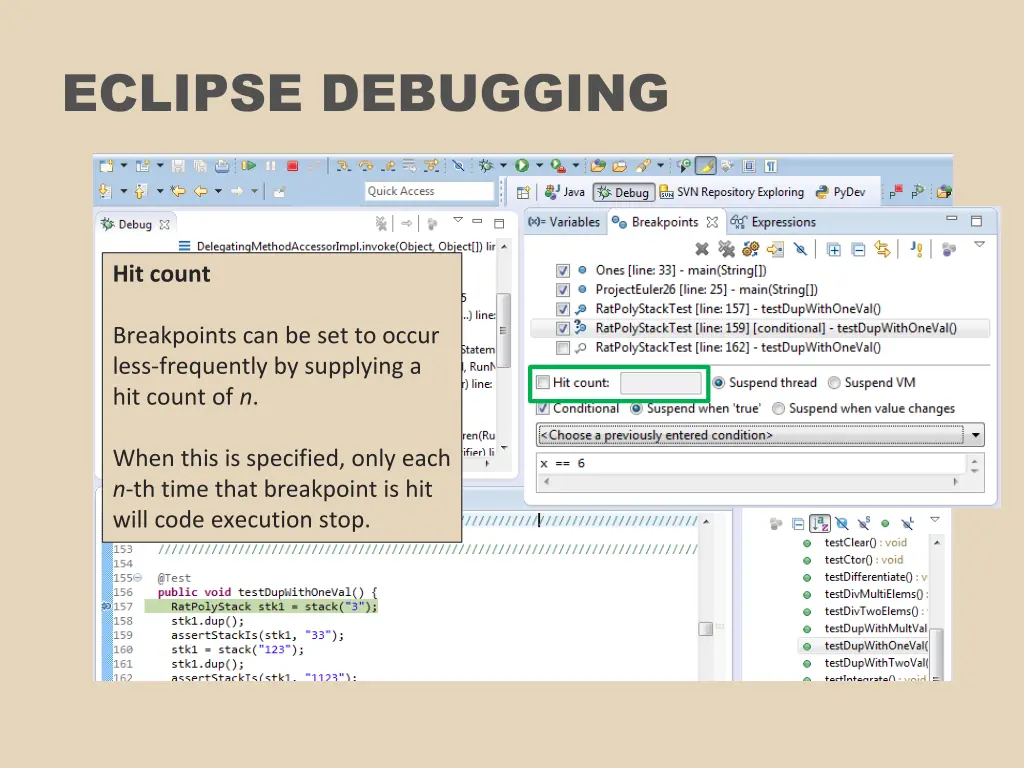Image resolution: width=1024 pixels, height=768 pixels.
Task: Open the previously entered condition dropdown
Action: (x=975, y=435)
